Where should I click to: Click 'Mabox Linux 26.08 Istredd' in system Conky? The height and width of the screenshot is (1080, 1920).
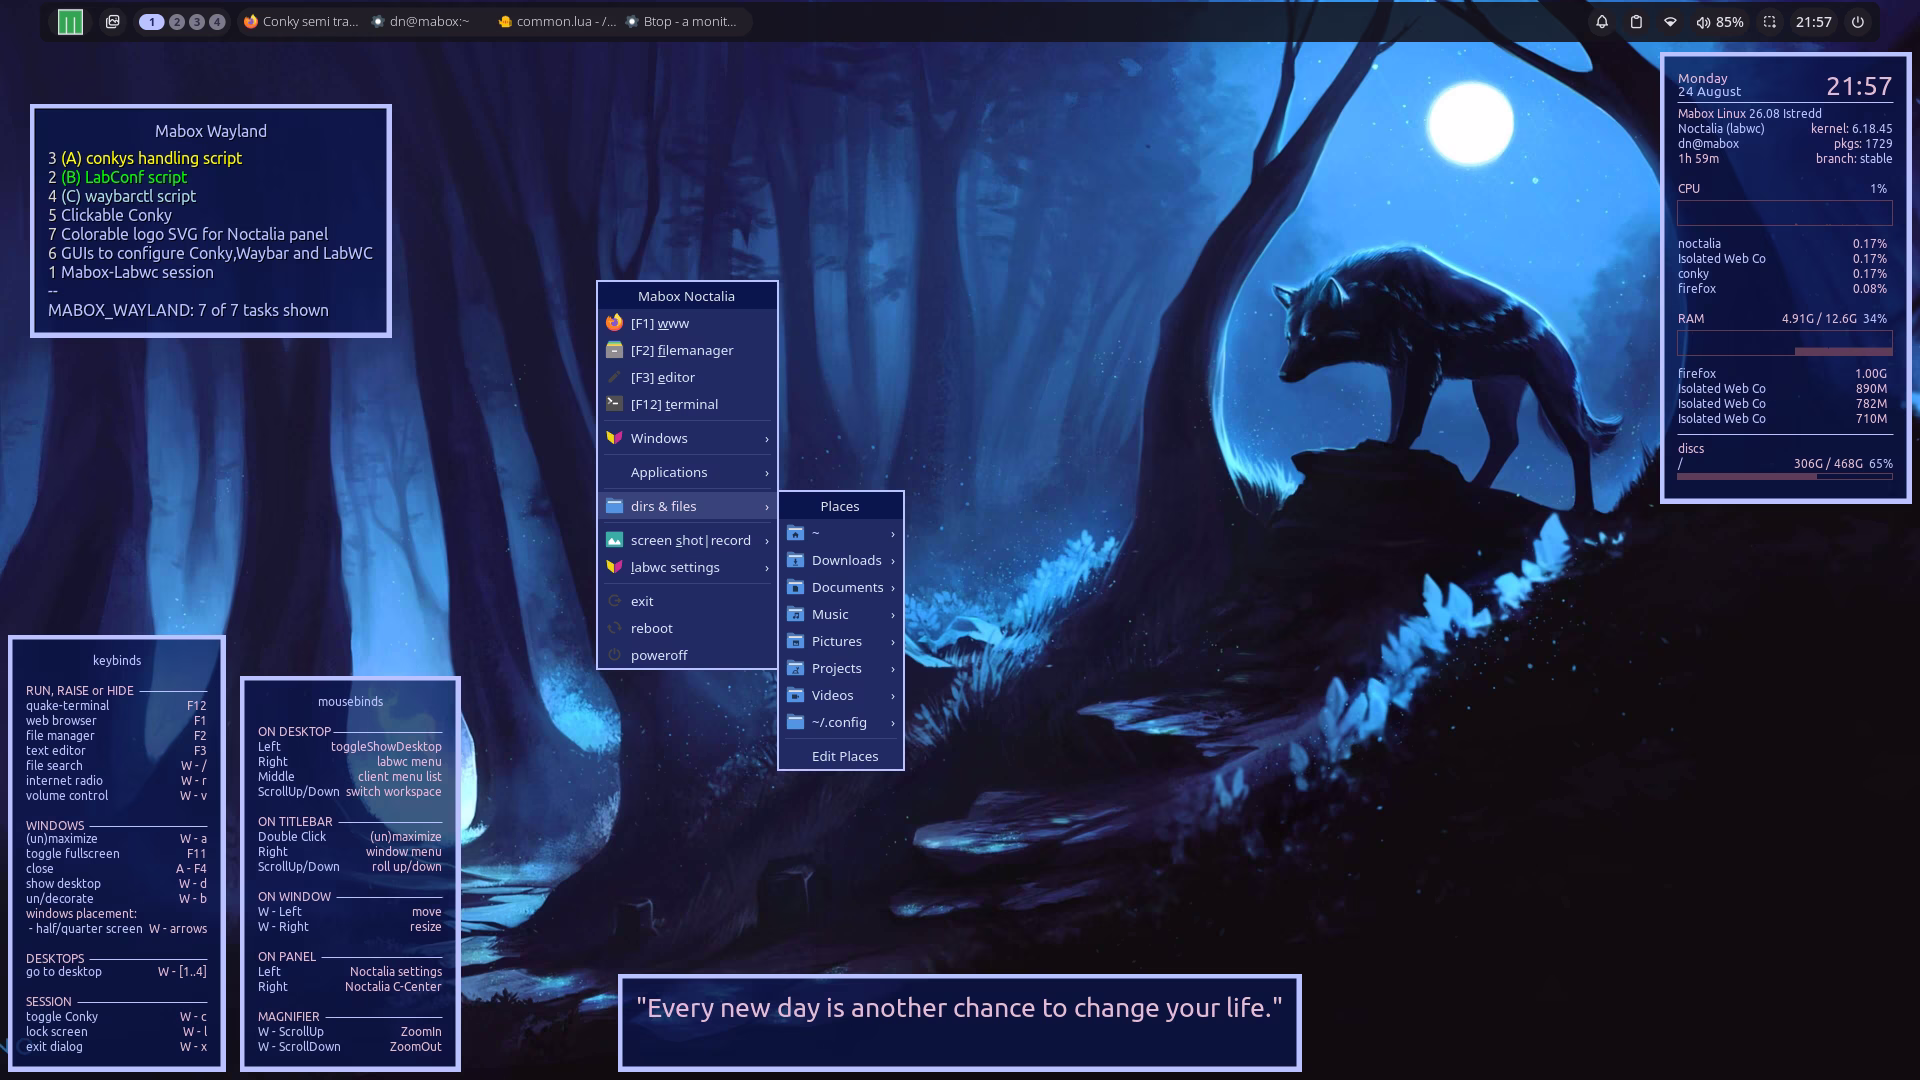(1750, 114)
